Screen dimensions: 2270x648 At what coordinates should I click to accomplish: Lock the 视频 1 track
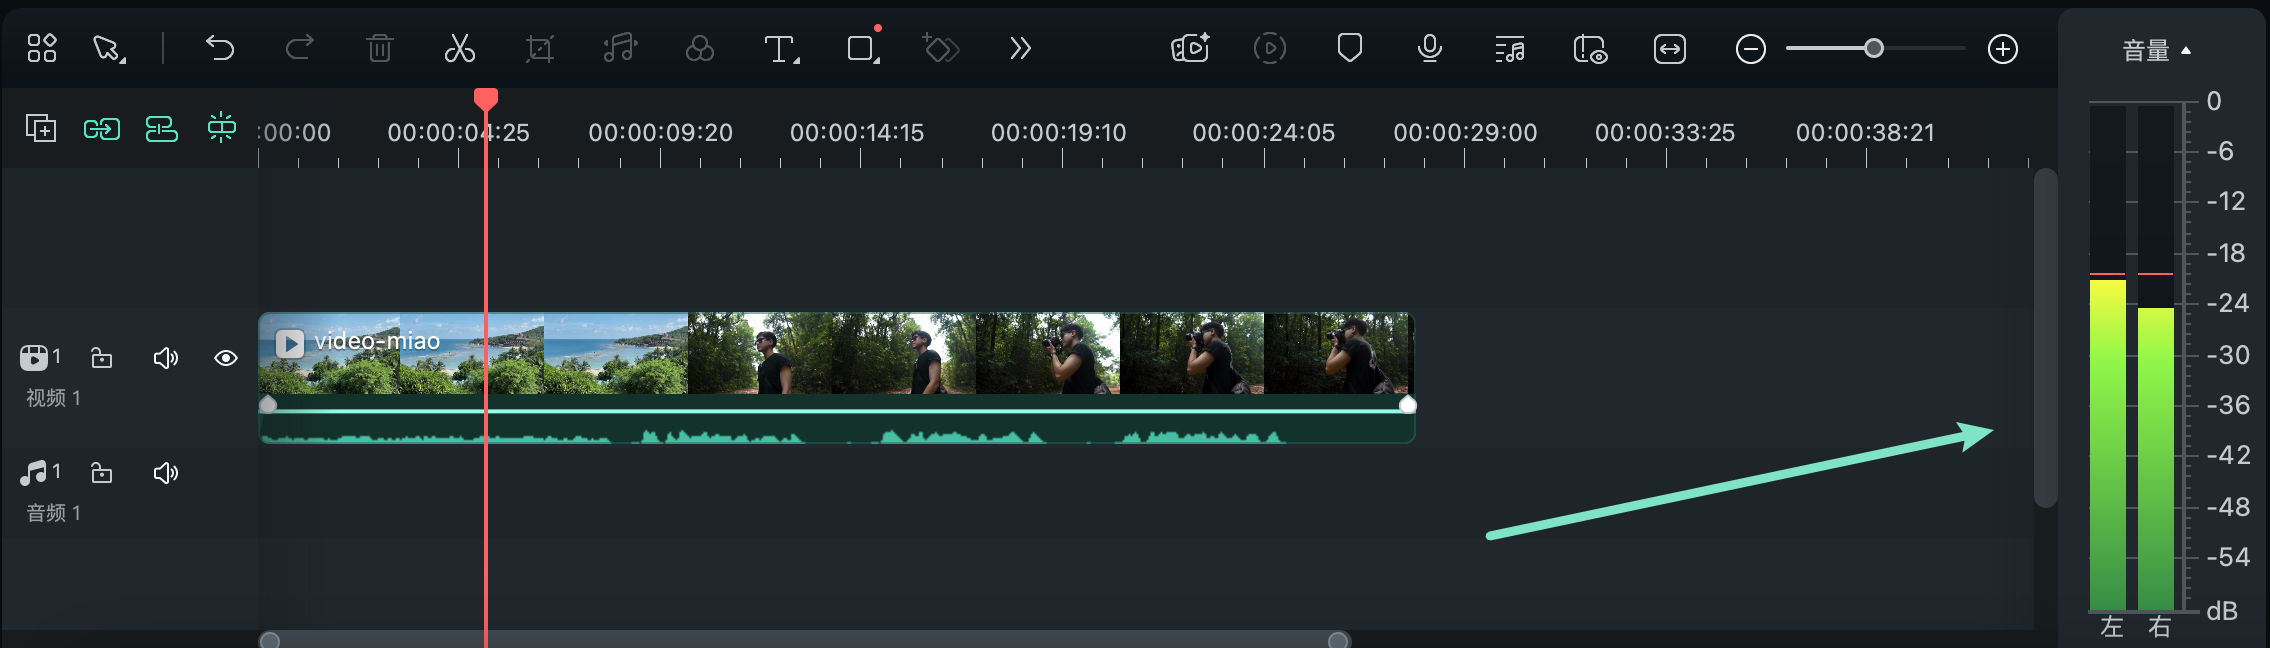tap(102, 358)
